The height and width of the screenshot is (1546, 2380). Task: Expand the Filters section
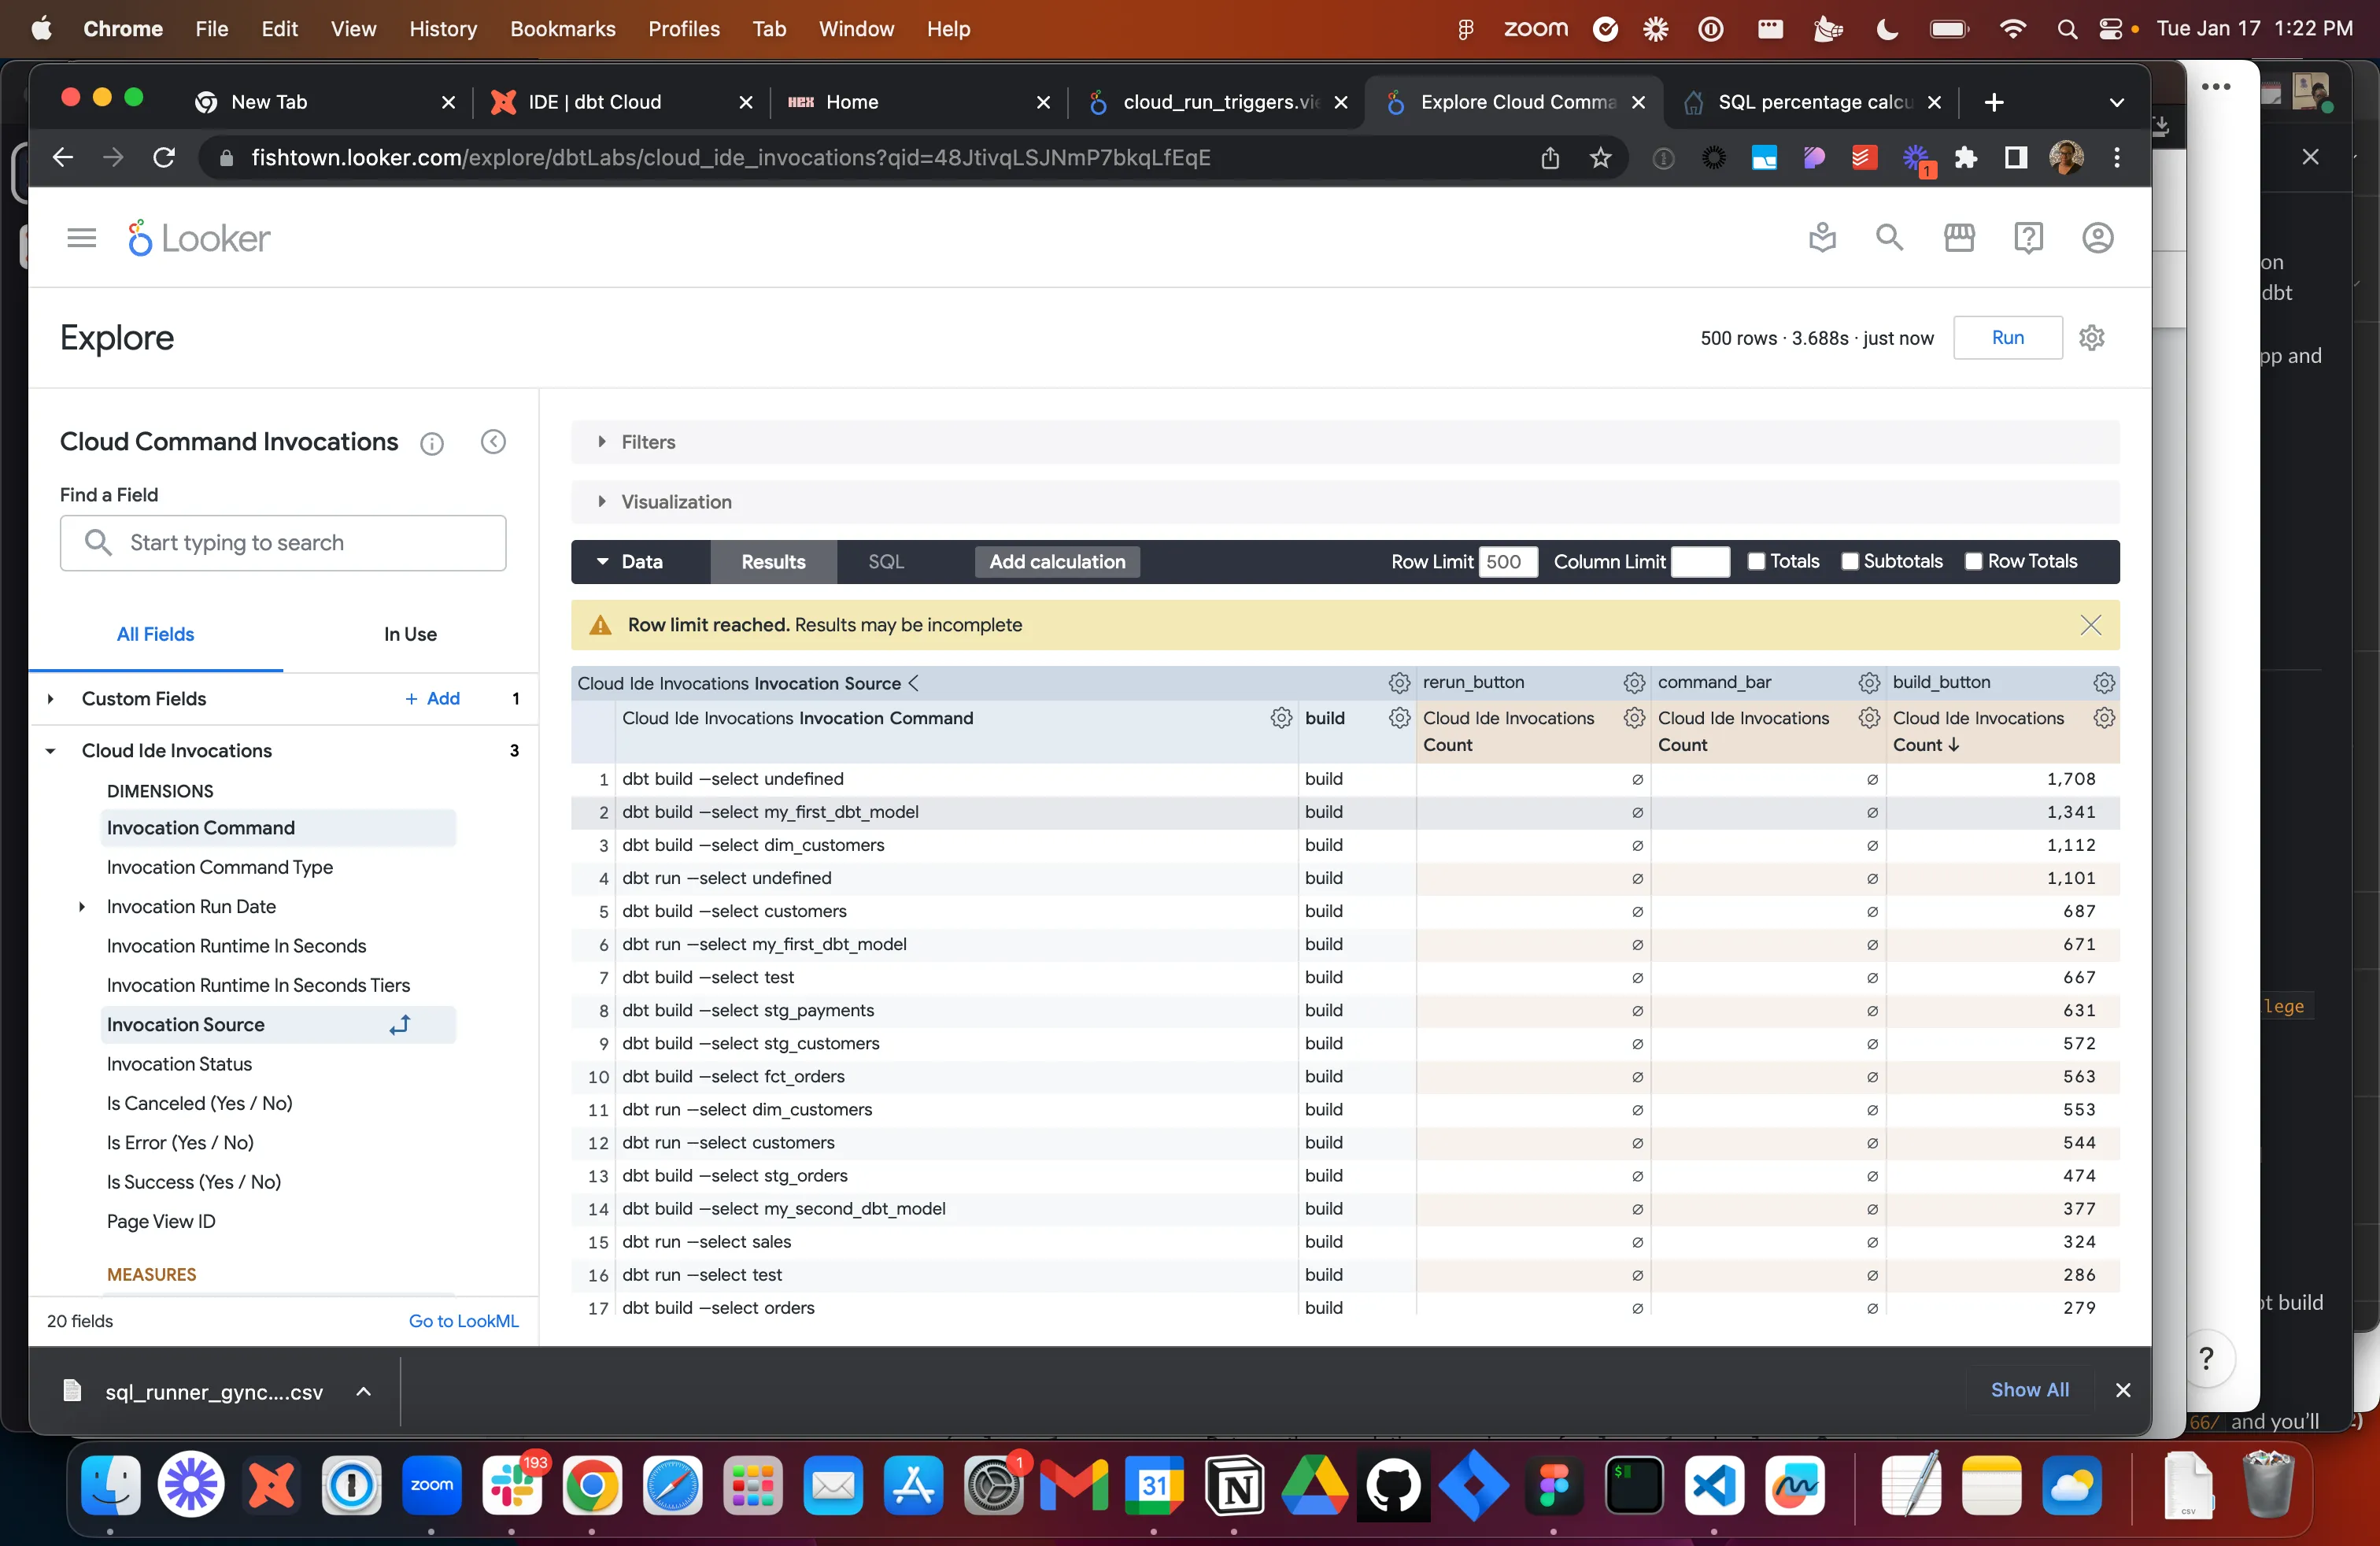[x=648, y=442]
